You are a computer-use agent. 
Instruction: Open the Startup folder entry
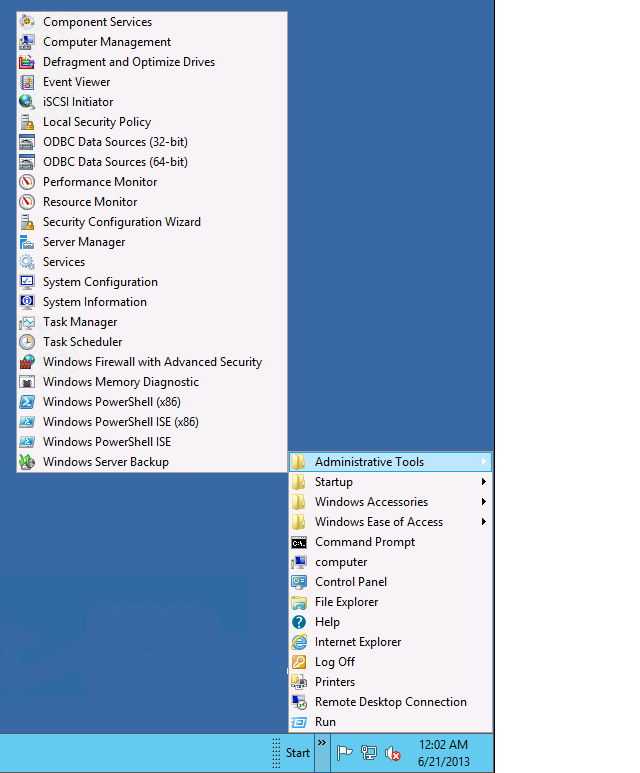pos(391,482)
